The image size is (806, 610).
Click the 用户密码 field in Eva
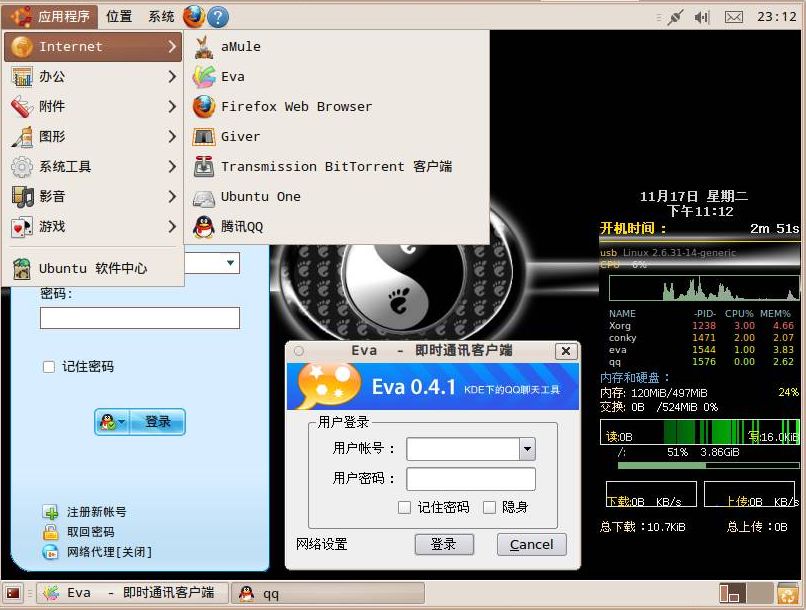coord(471,479)
